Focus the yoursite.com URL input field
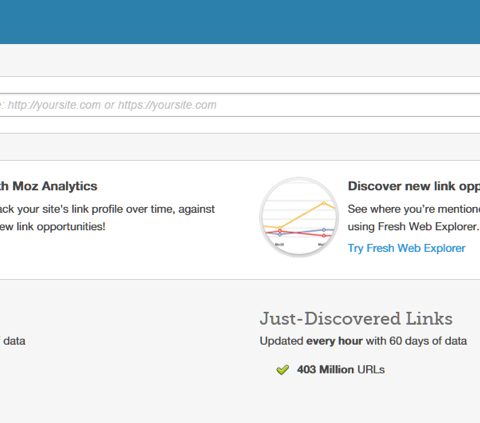Viewport: 480px width, 423px height. [240, 105]
